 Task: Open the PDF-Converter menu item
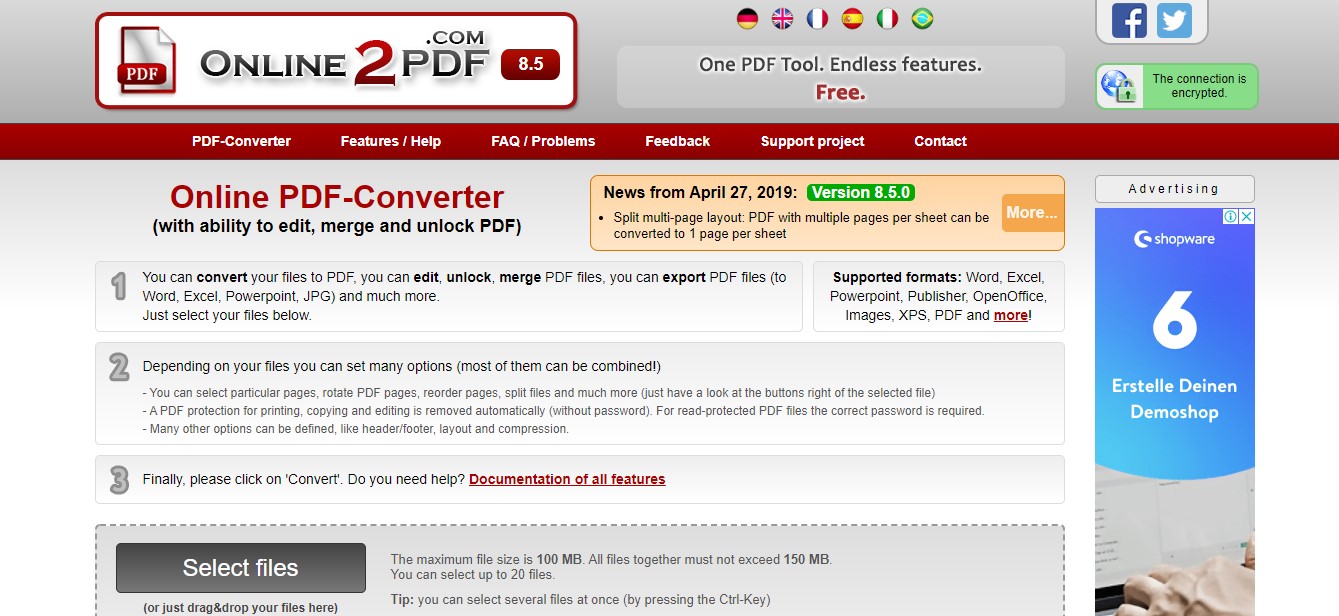coord(241,141)
